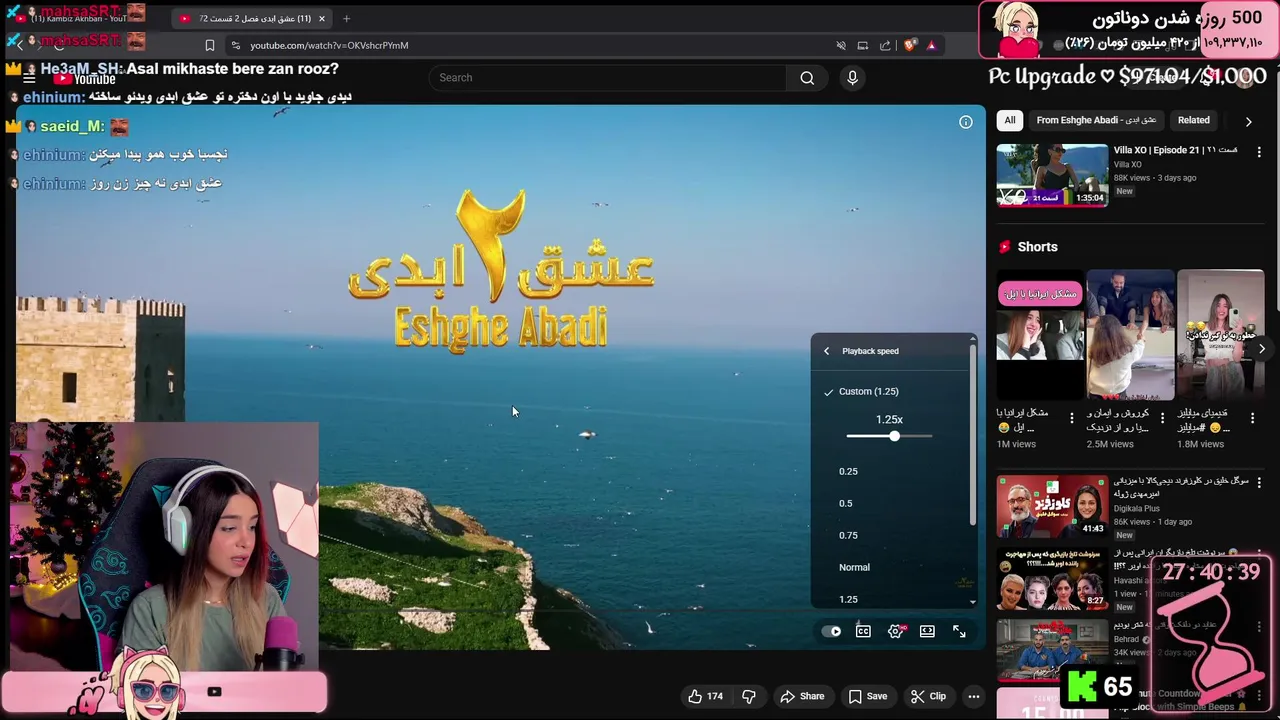This screenshot has height=720, width=1280.
Task: Open video info card icon
Action: [966, 122]
